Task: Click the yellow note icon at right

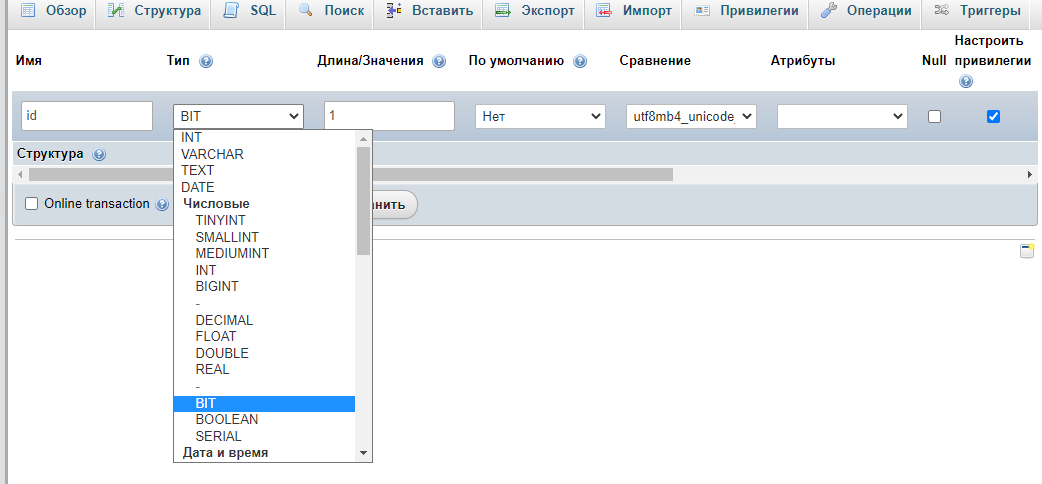Action: [1026, 251]
